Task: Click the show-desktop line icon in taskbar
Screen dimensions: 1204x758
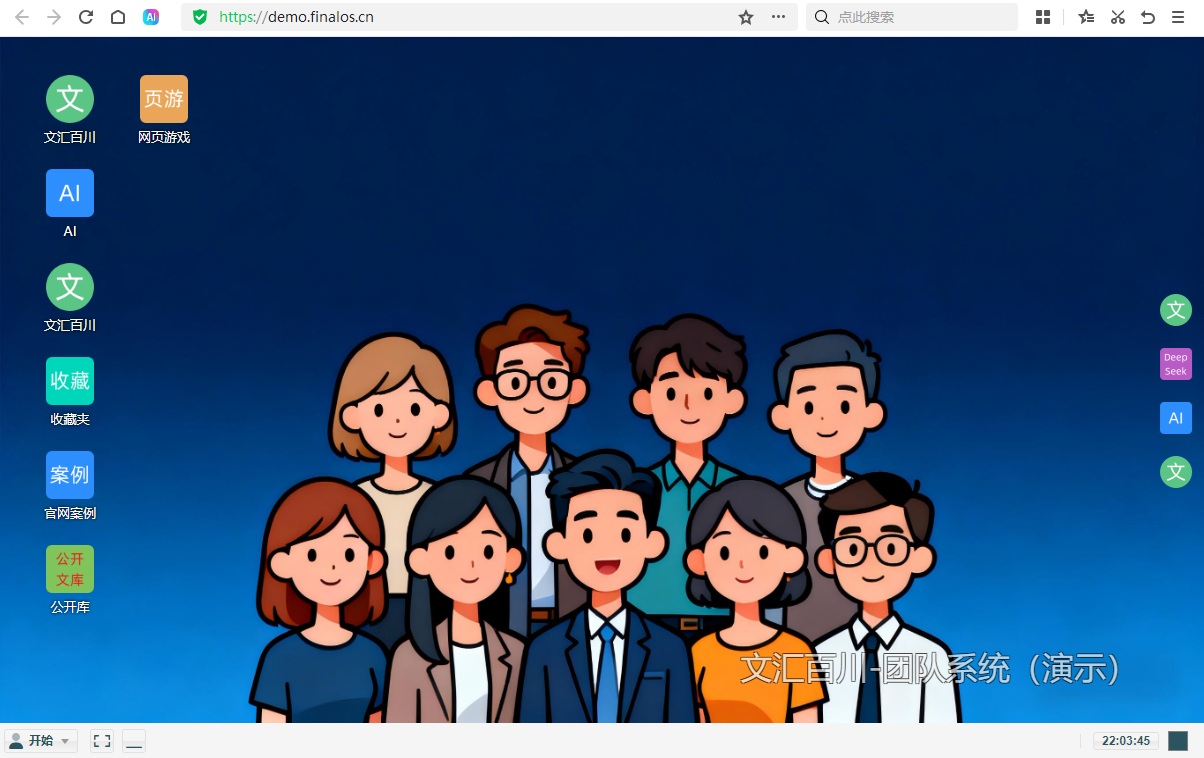Action: point(134,741)
